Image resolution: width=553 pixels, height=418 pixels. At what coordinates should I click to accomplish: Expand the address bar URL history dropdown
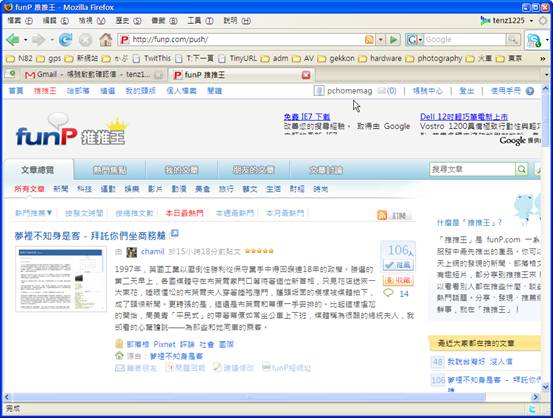click(x=381, y=40)
